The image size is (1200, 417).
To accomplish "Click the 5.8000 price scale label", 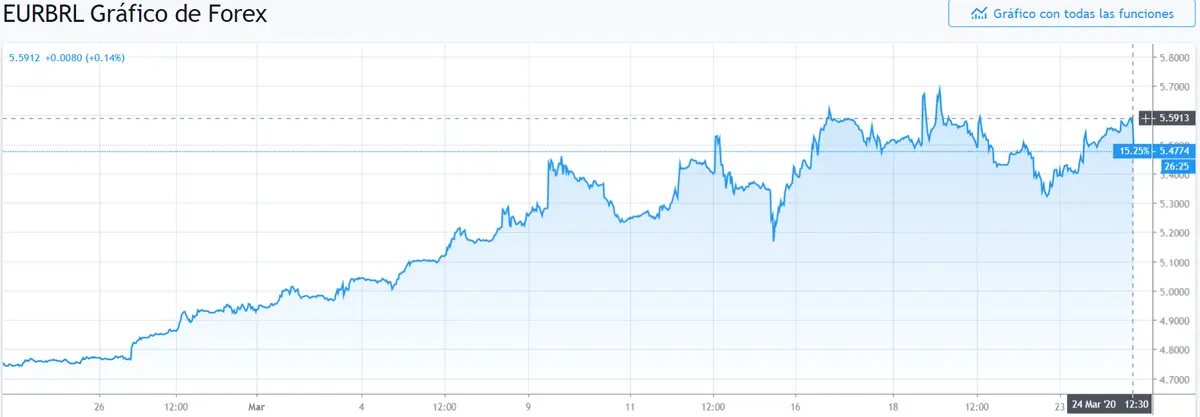I will coord(1175,57).
